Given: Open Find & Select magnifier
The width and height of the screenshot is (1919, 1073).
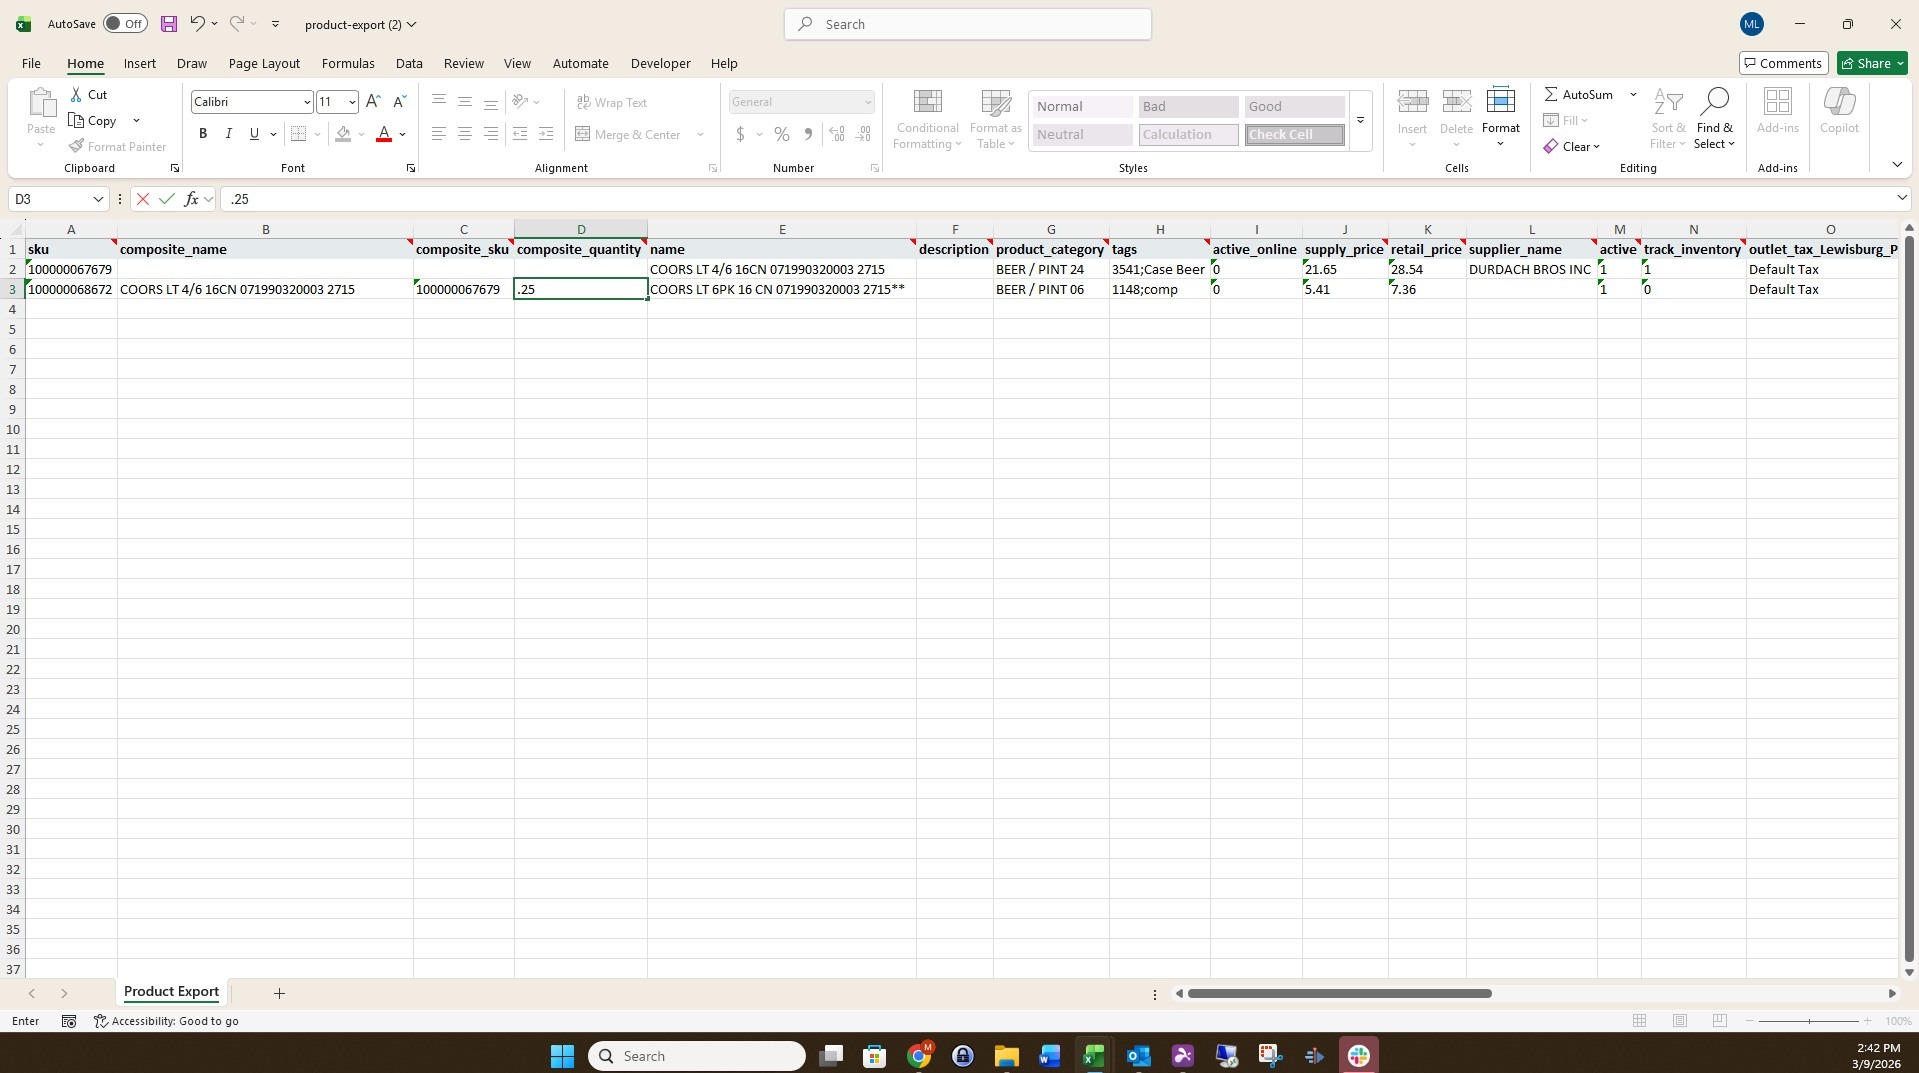Looking at the screenshot, I should 1714,118.
